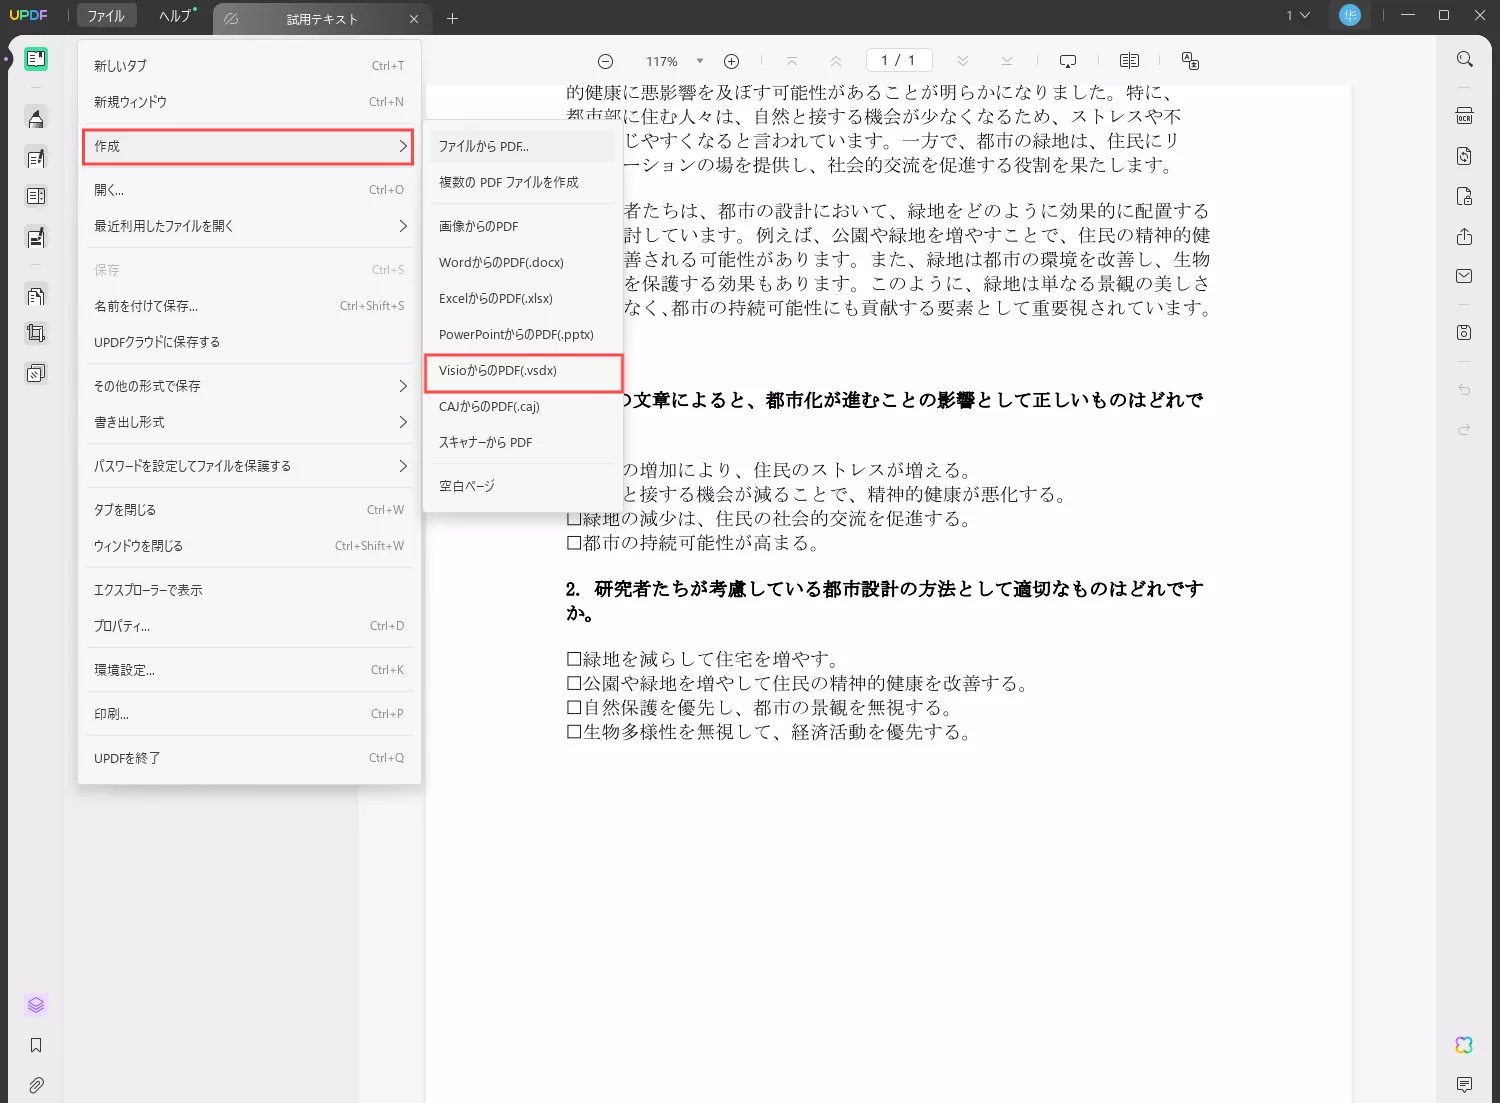Open the bookmarks panel icon
The height and width of the screenshot is (1103, 1500).
click(36, 1045)
